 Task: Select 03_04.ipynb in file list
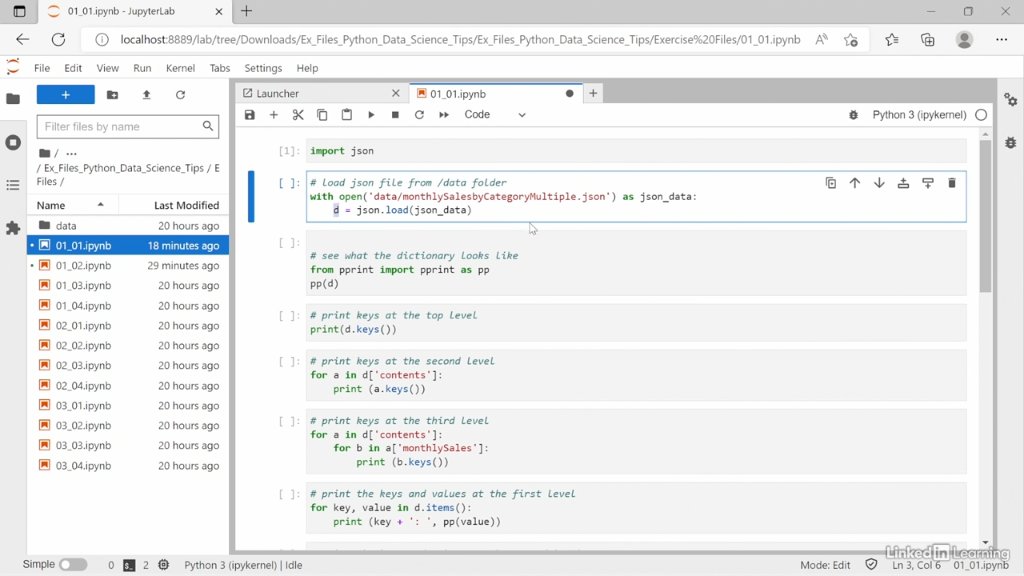[x=128, y=466]
